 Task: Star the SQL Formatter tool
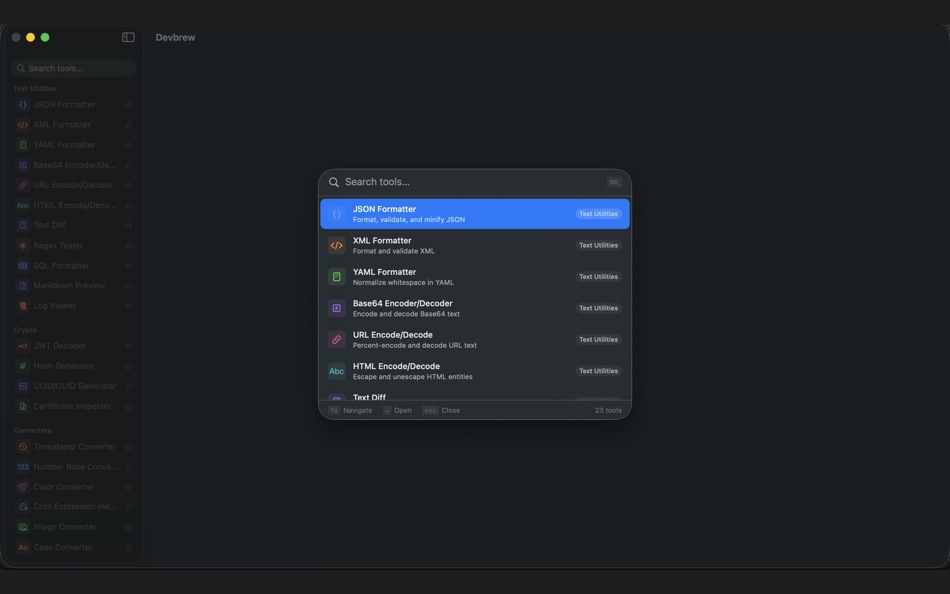128,265
